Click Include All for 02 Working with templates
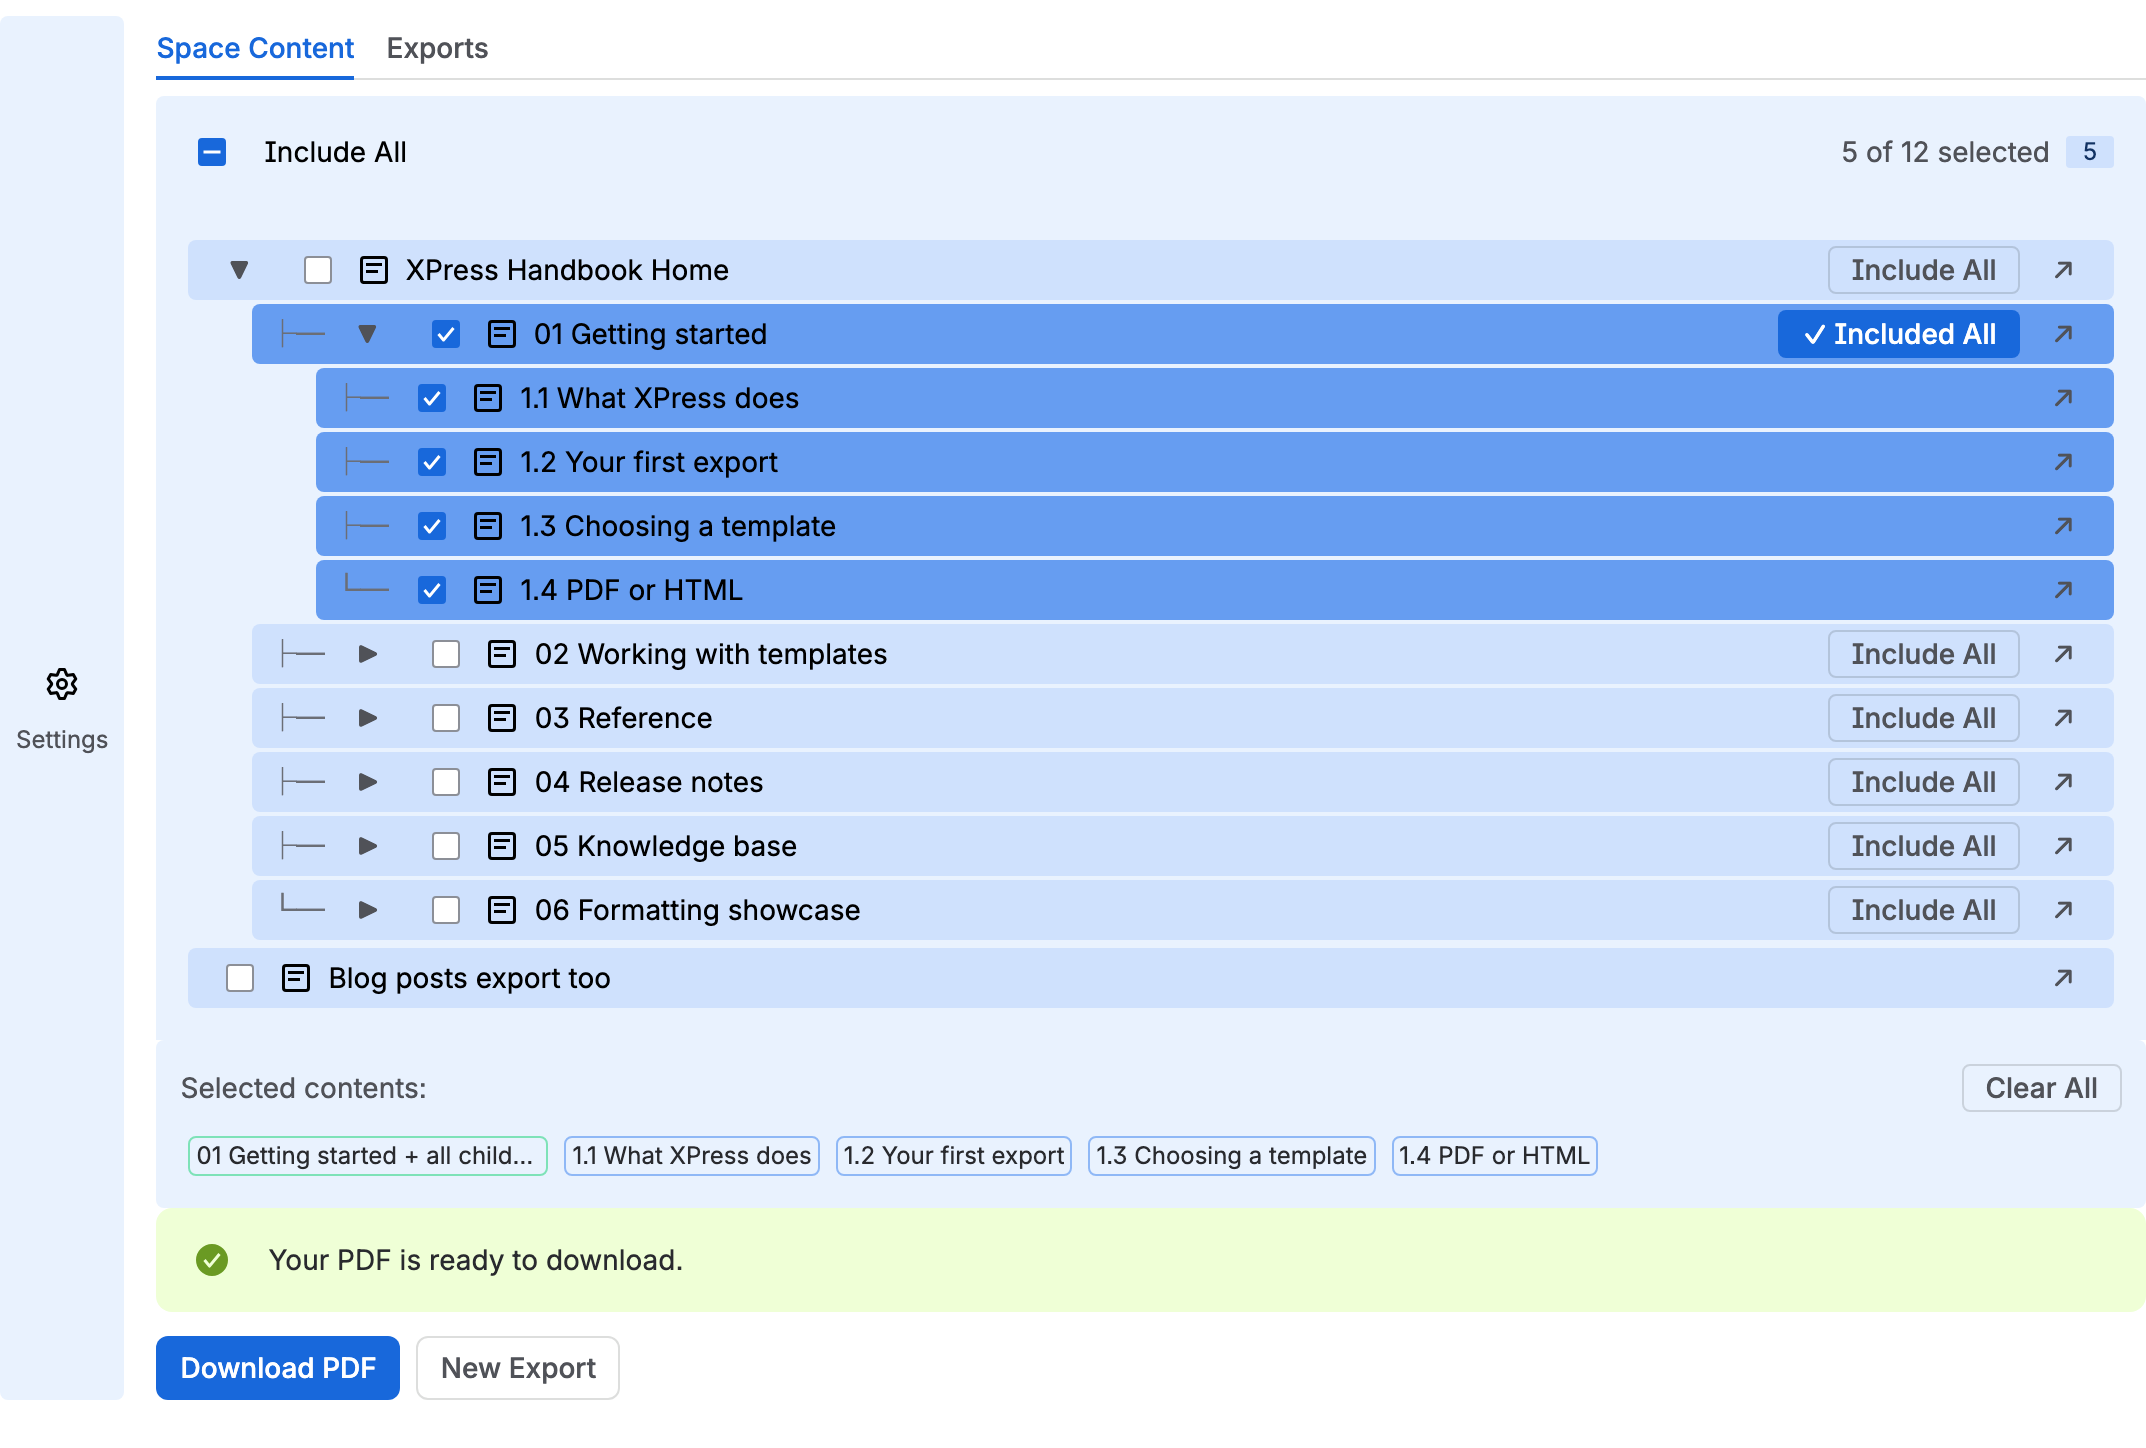2146x1448 pixels. pos(1923,654)
